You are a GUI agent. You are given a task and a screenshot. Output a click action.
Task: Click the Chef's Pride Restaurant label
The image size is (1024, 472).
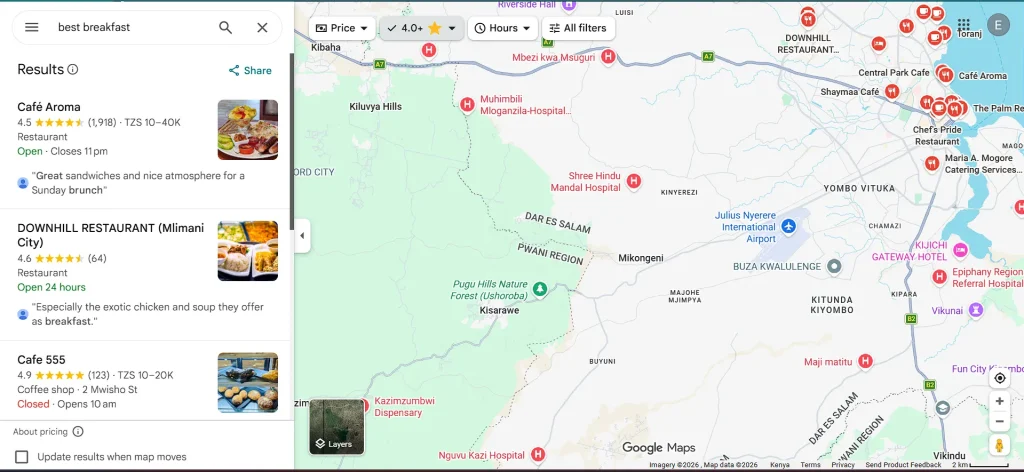(937, 135)
